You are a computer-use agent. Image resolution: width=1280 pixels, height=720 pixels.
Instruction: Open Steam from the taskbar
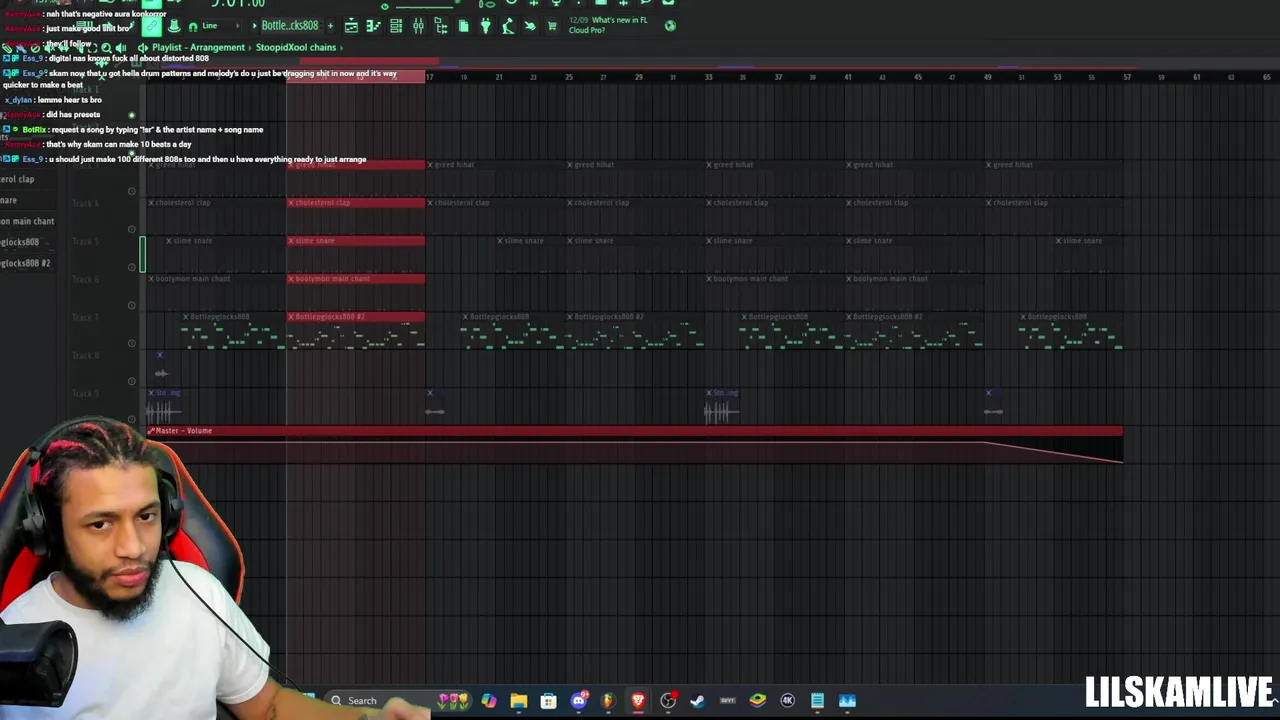coord(697,701)
